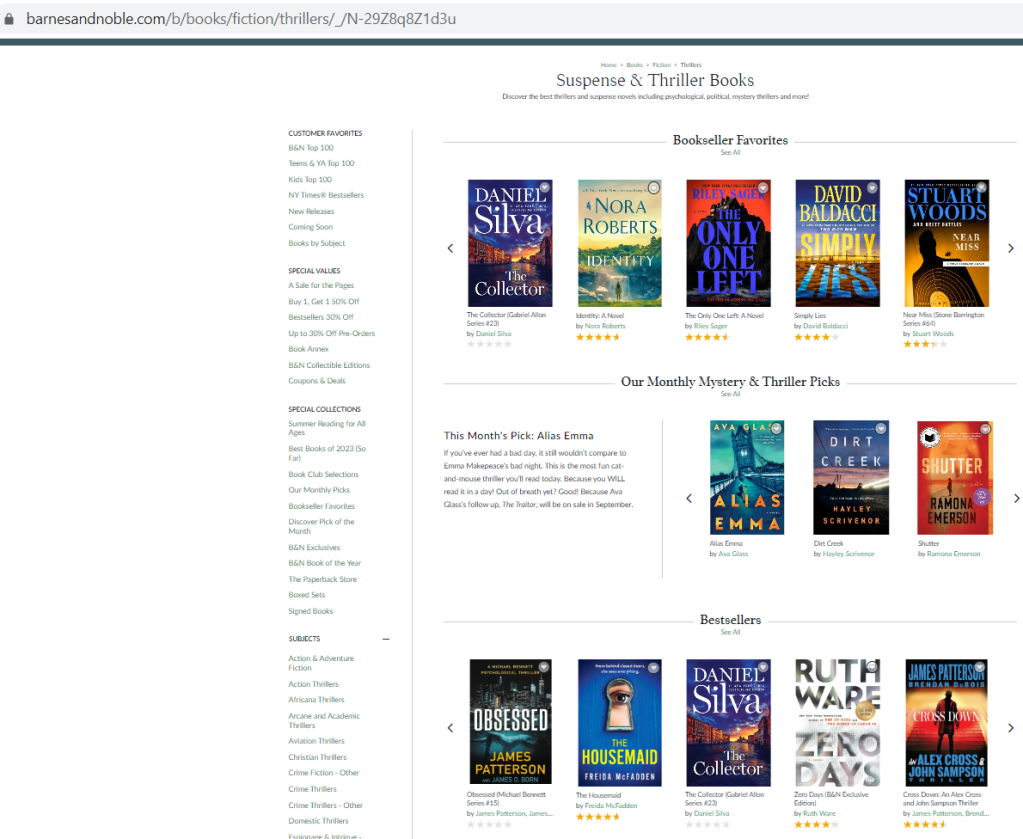This screenshot has width=1023, height=839.
Task: Add Identity by Nora Roberts to wishlist
Action: pos(653,187)
